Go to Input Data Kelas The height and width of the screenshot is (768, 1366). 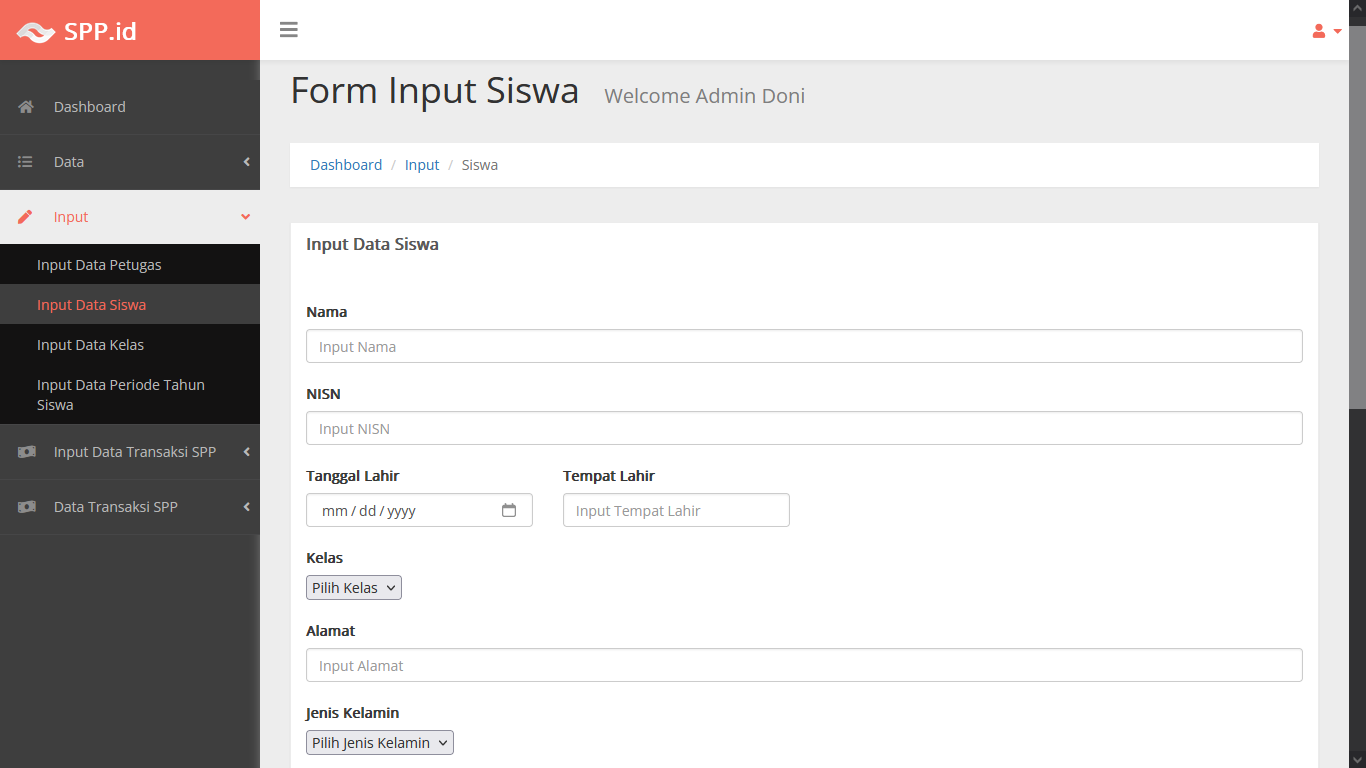[x=90, y=345]
